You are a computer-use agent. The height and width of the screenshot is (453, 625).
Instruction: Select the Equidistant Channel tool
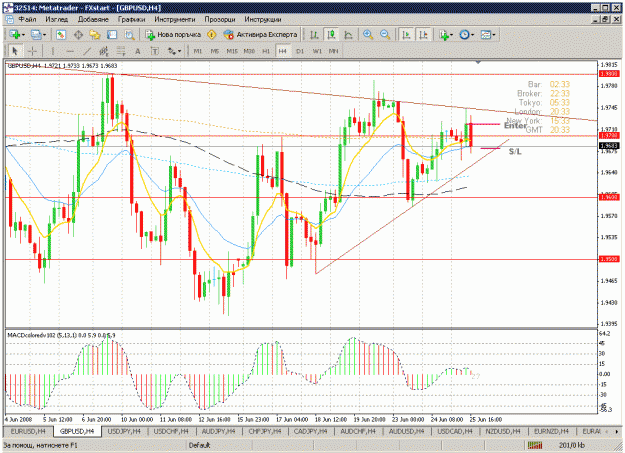click(104, 51)
